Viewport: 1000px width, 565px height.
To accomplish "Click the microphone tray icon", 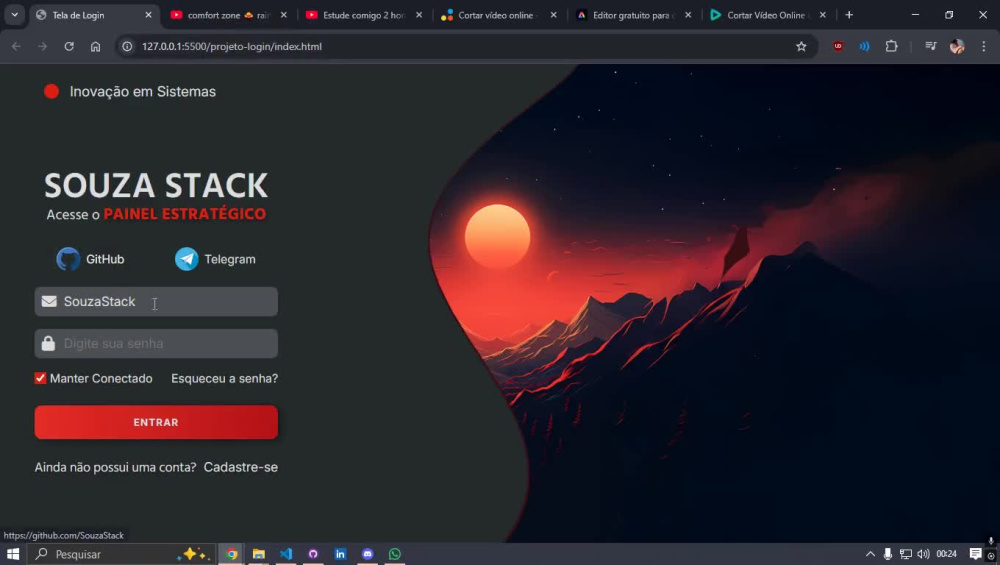I will 888,554.
